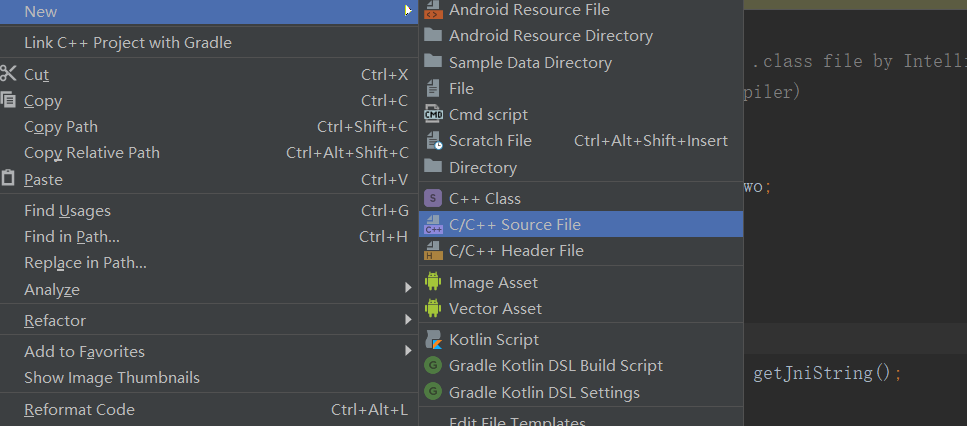Select Copy from the context menu
Viewport: 967px width, 426px height.
click(x=209, y=100)
